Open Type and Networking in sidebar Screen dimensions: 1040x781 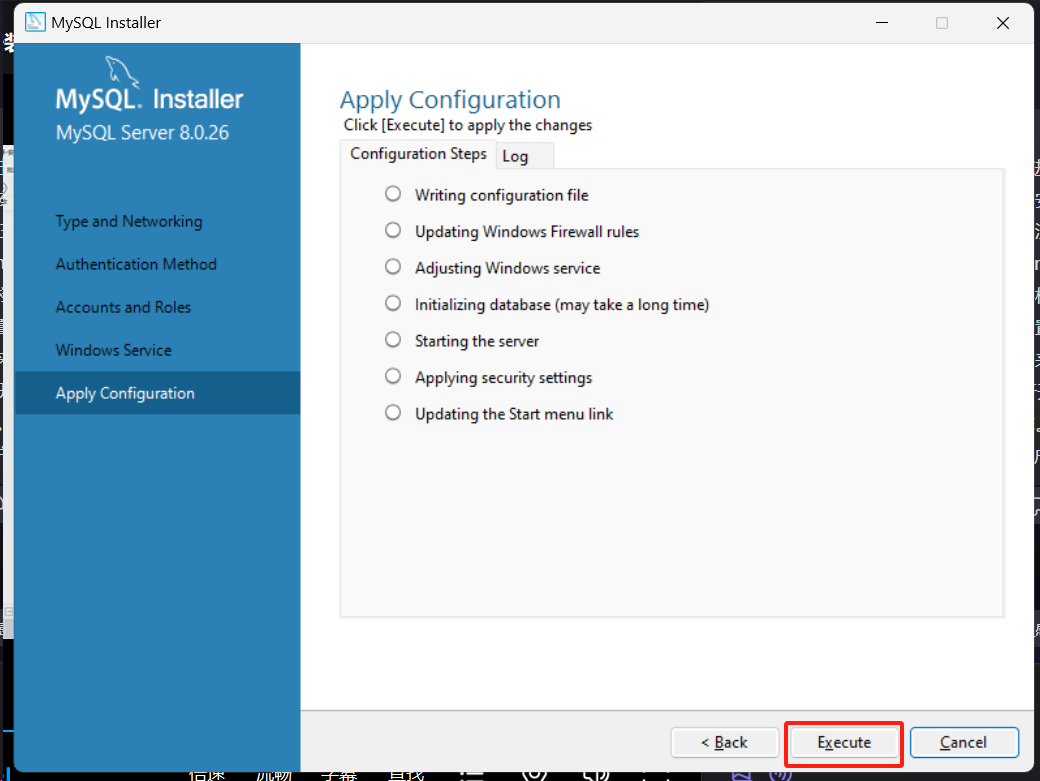click(129, 221)
